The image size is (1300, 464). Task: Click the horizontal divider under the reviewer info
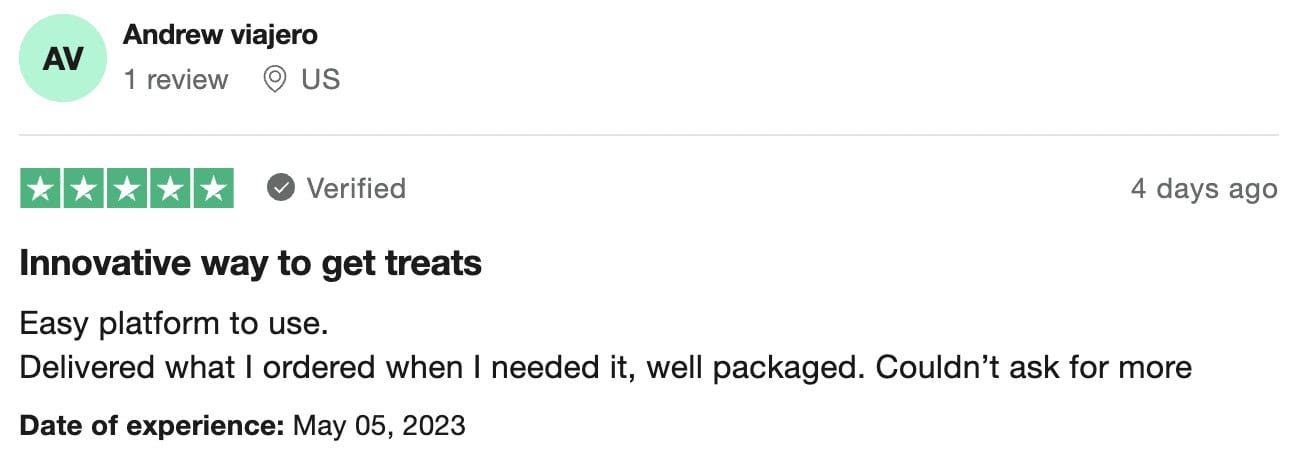pos(649,135)
